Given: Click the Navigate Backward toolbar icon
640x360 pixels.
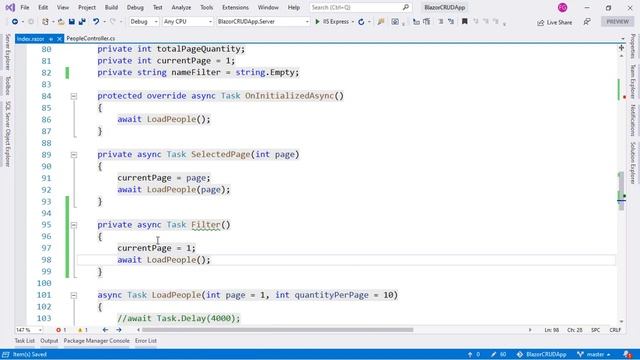Looking at the screenshot, I should tap(15, 22).
